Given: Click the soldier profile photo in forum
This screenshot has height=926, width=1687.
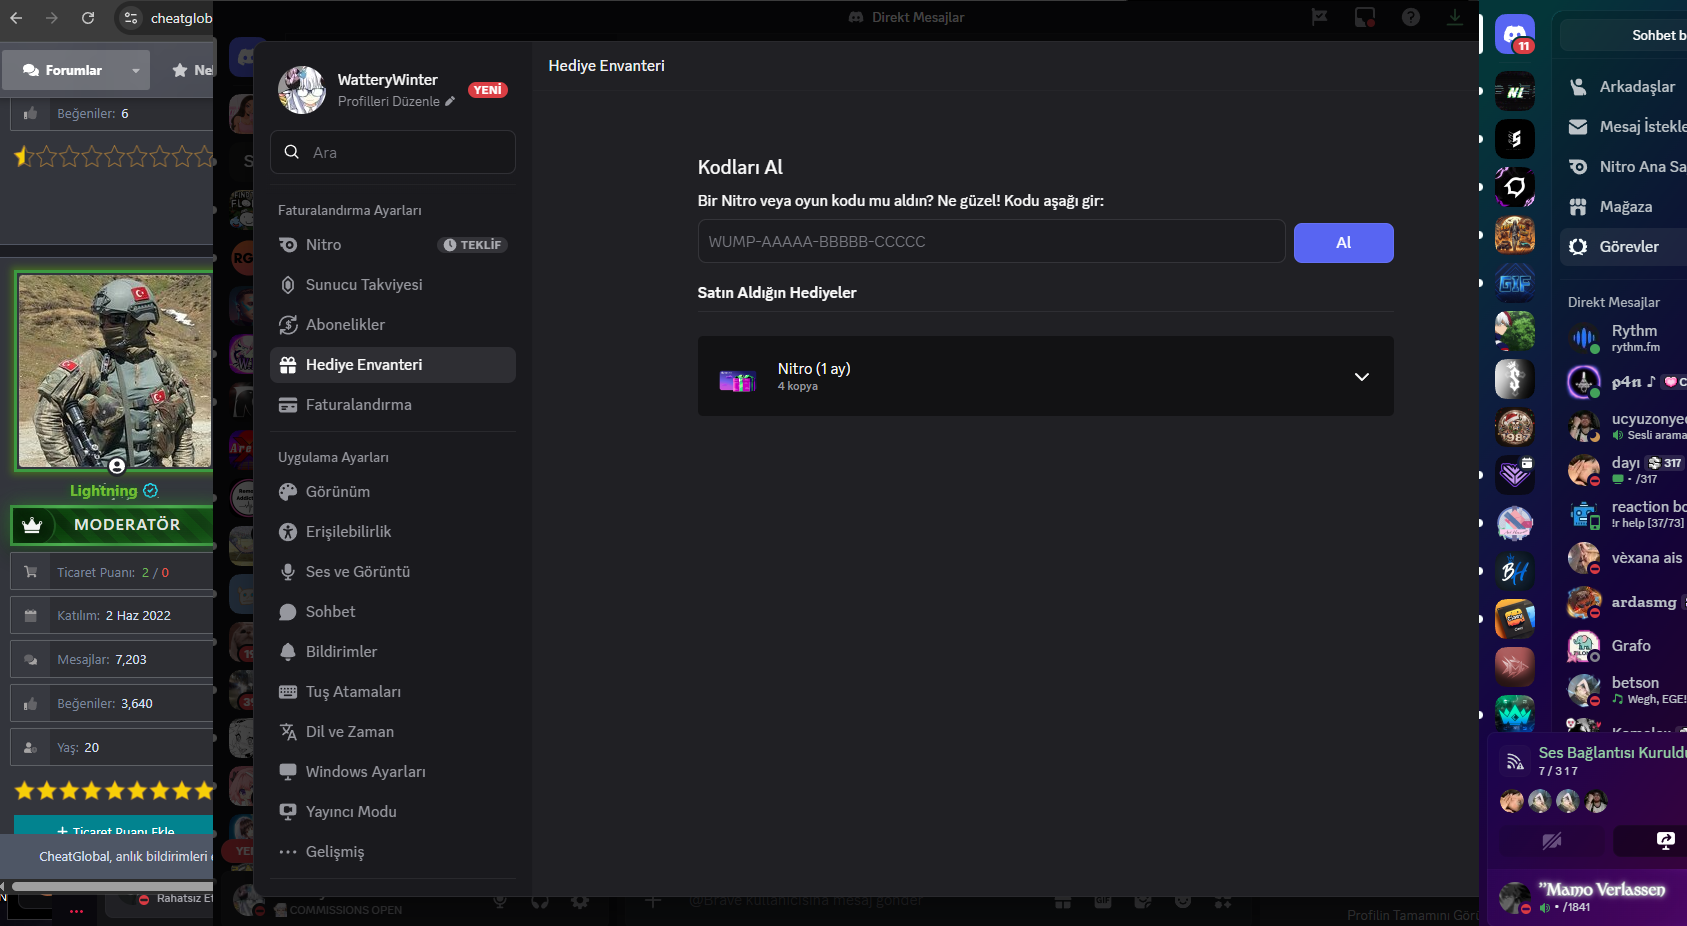Looking at the screenshot, I should tap(115, 371).
